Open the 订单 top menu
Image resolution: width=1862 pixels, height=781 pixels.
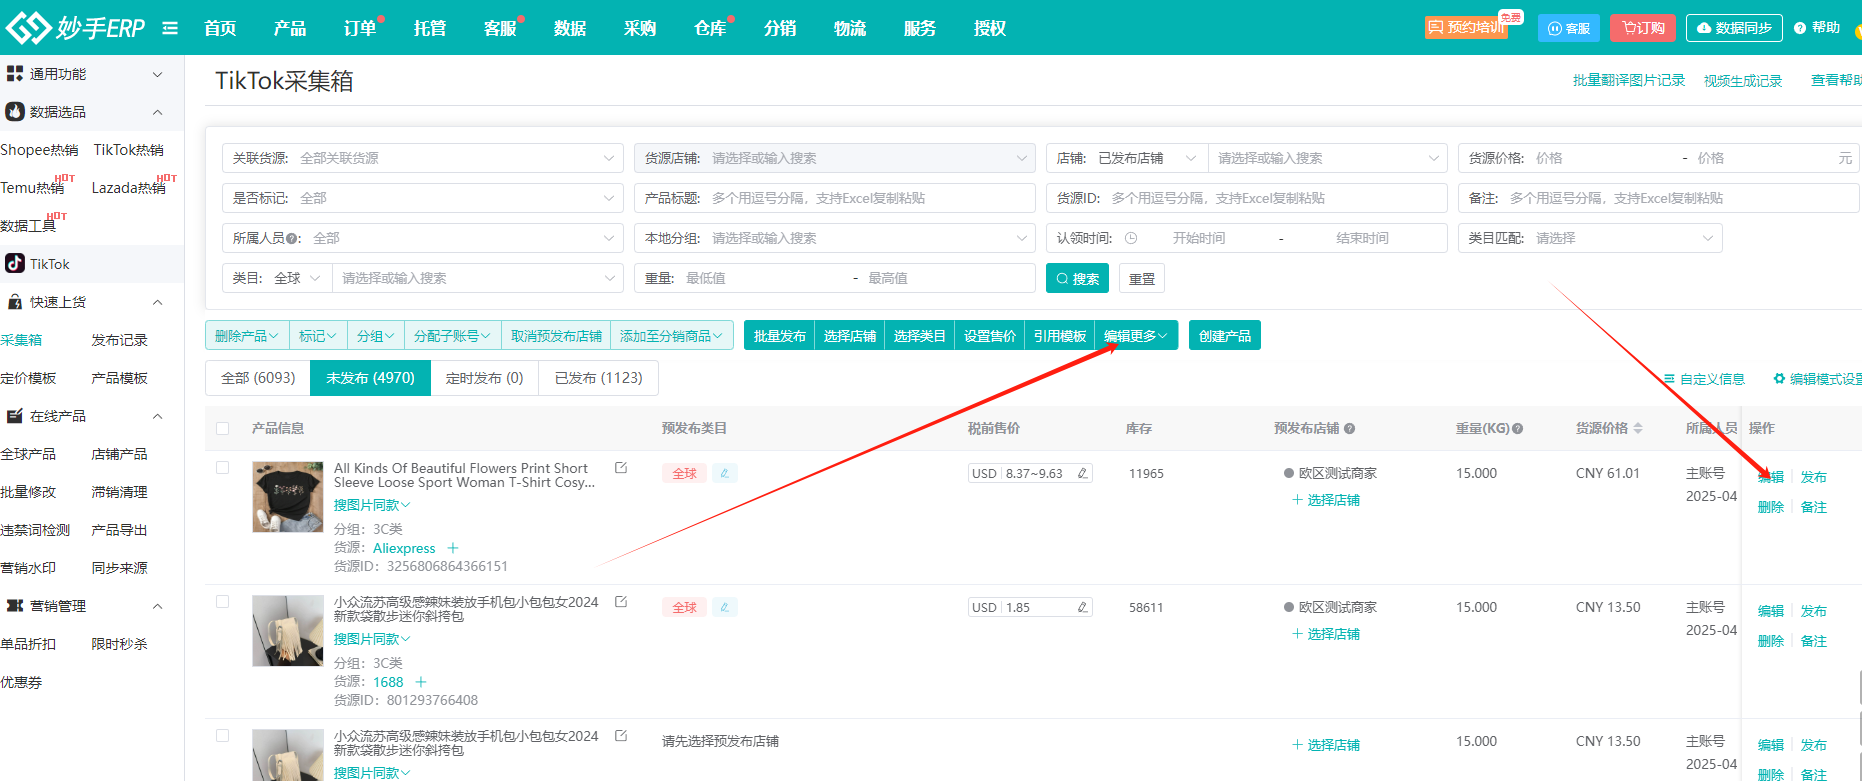tap(359, 28)
